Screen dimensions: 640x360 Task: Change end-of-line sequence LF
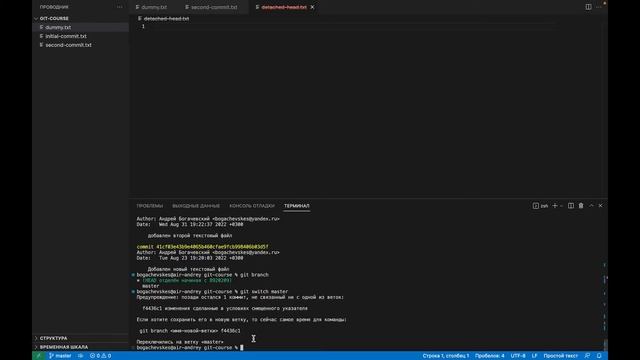point(534,356)
